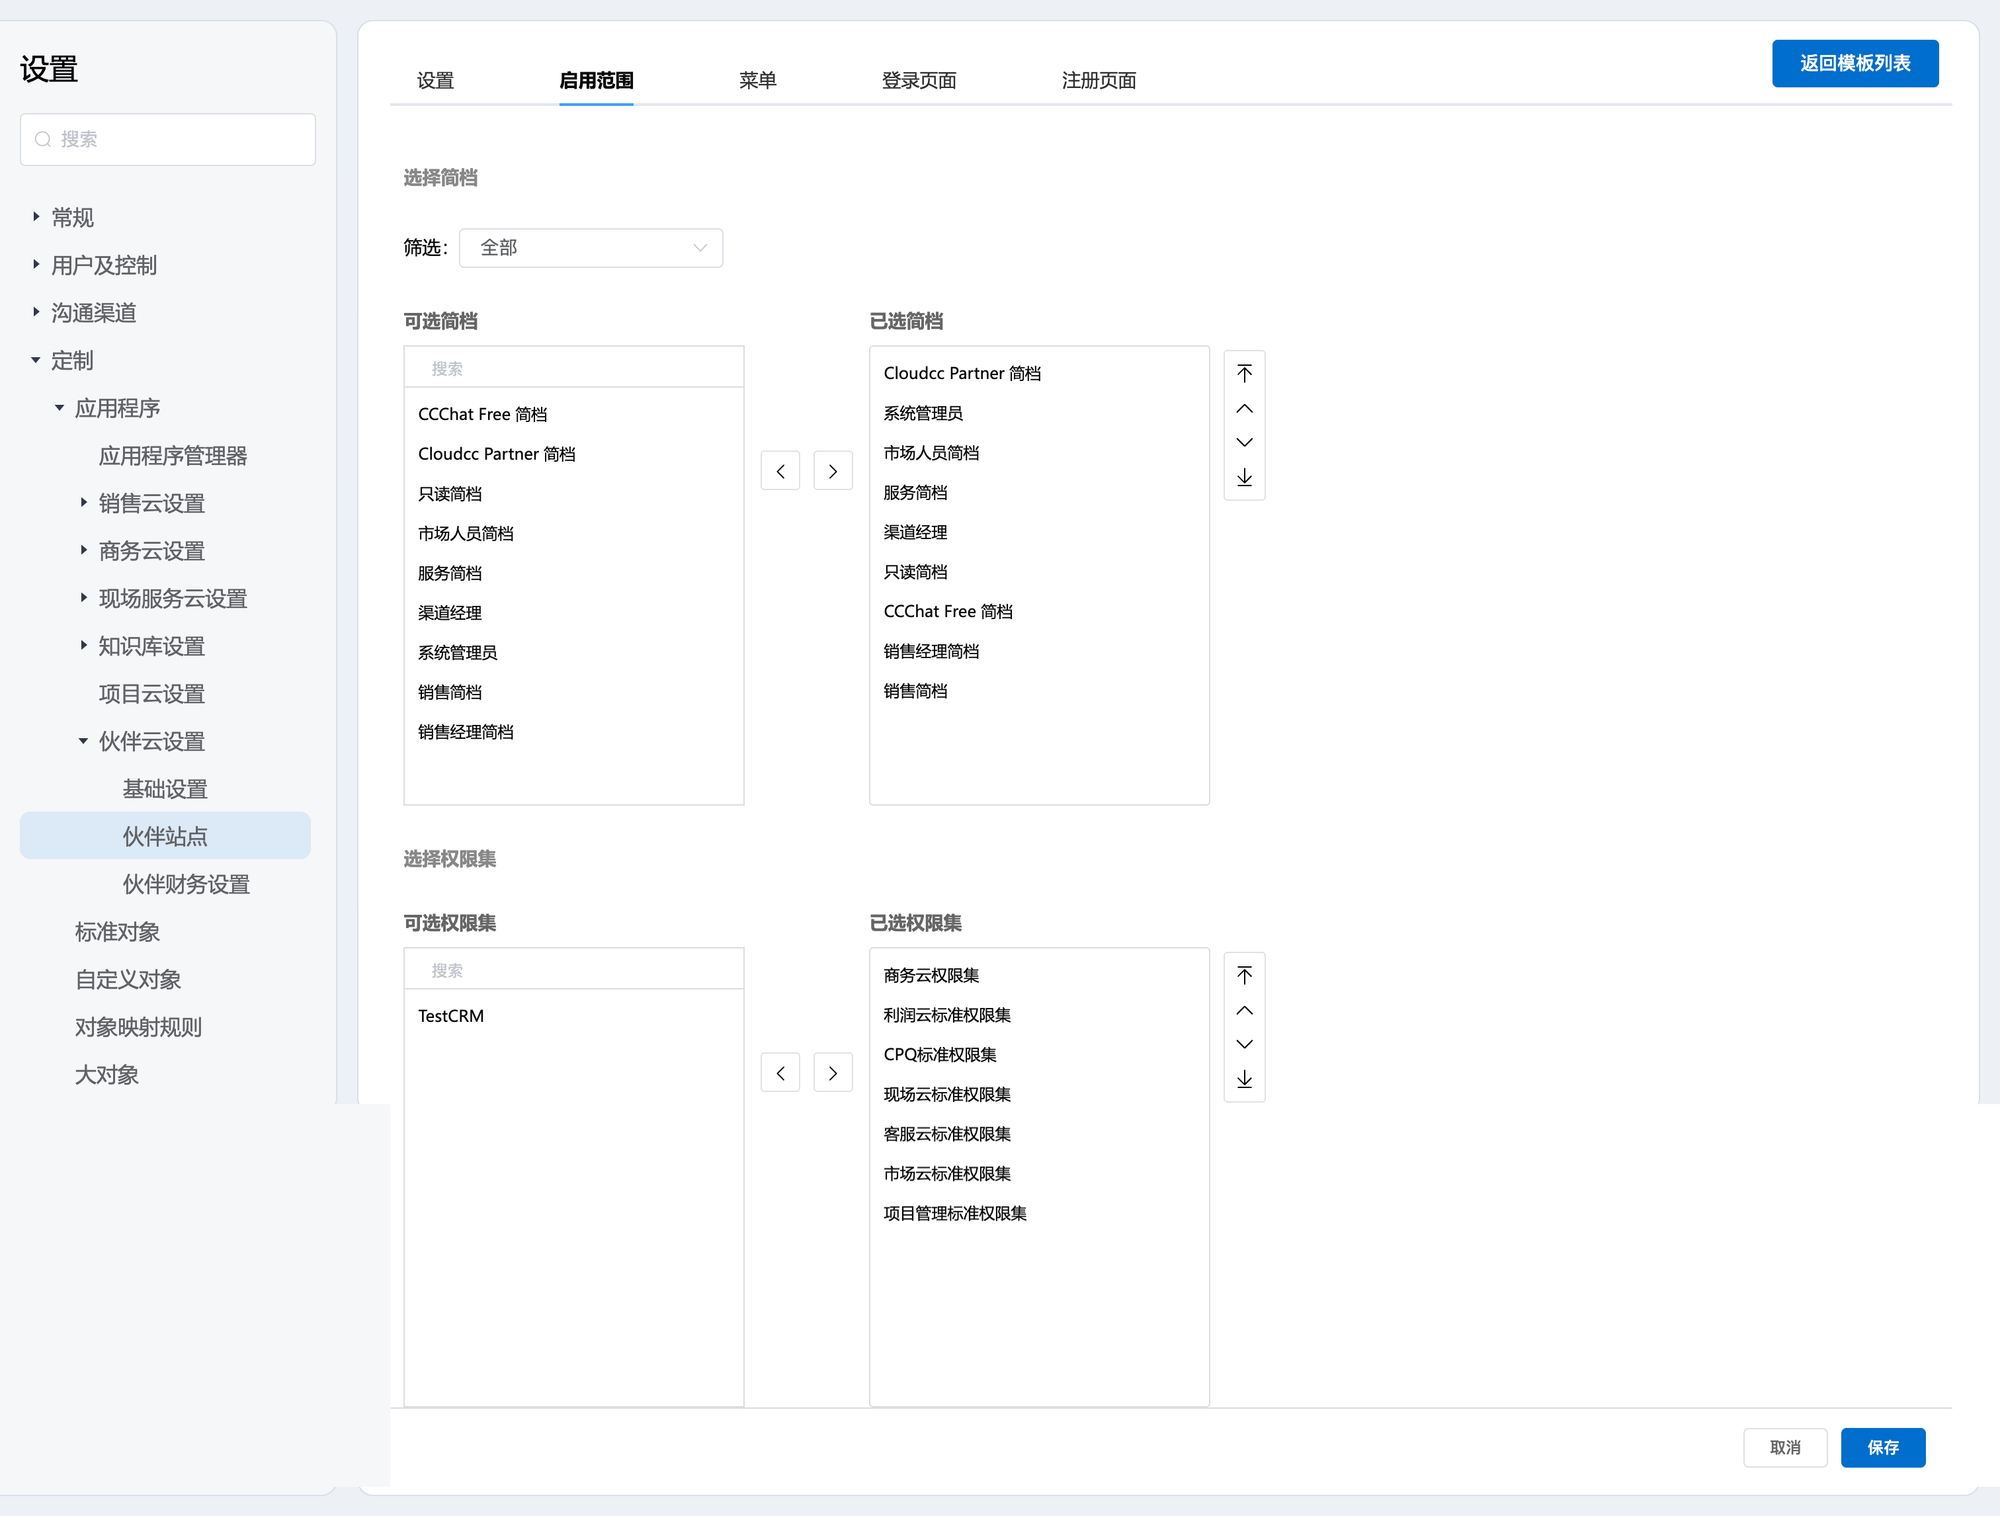Move selected profile to top arrow
The image size is (2000, 1516).
point(1244,374)
